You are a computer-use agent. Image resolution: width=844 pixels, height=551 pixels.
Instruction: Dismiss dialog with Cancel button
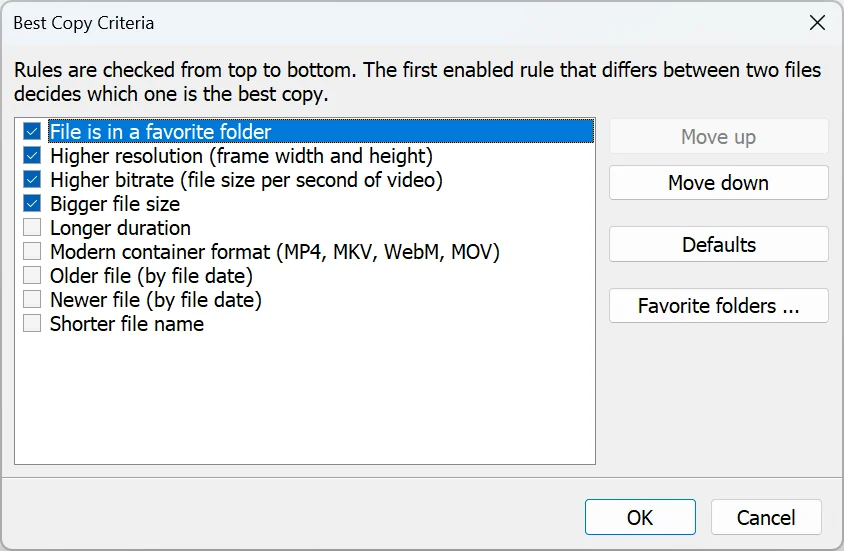[766, 517]
